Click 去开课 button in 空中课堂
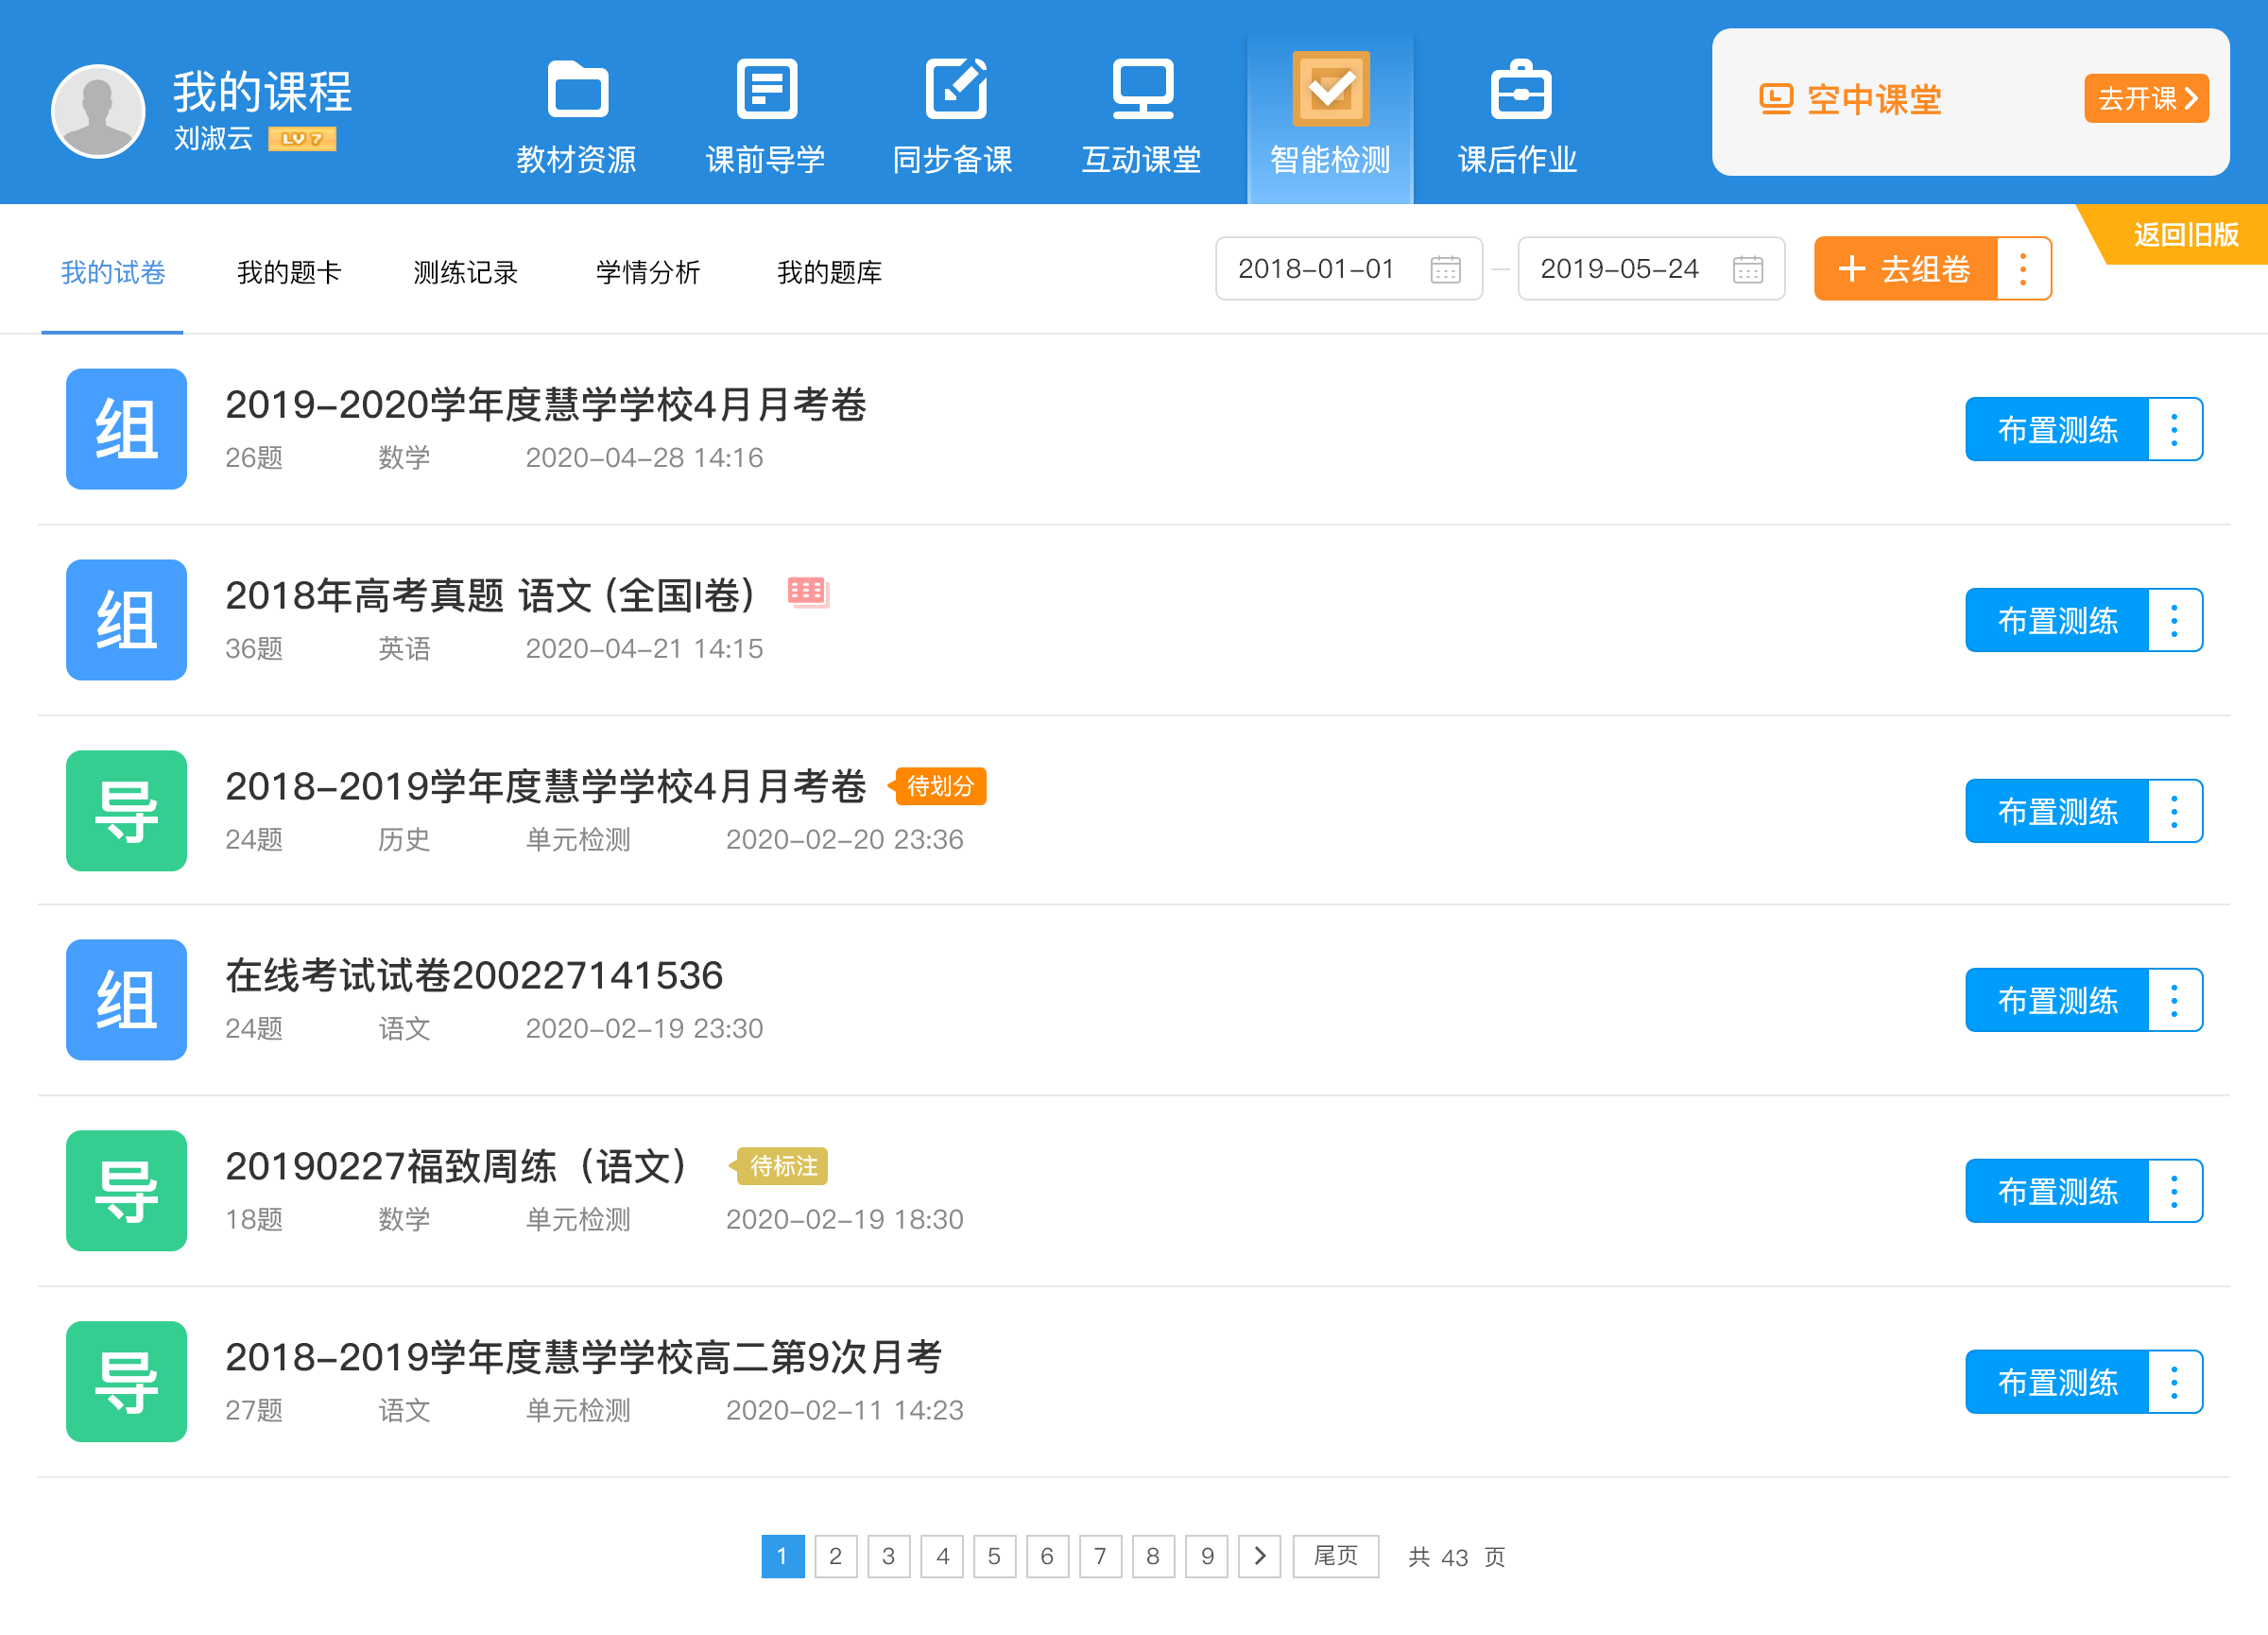The height and width of the screenshot is (1635, 2268). (x=2145, y=98)
